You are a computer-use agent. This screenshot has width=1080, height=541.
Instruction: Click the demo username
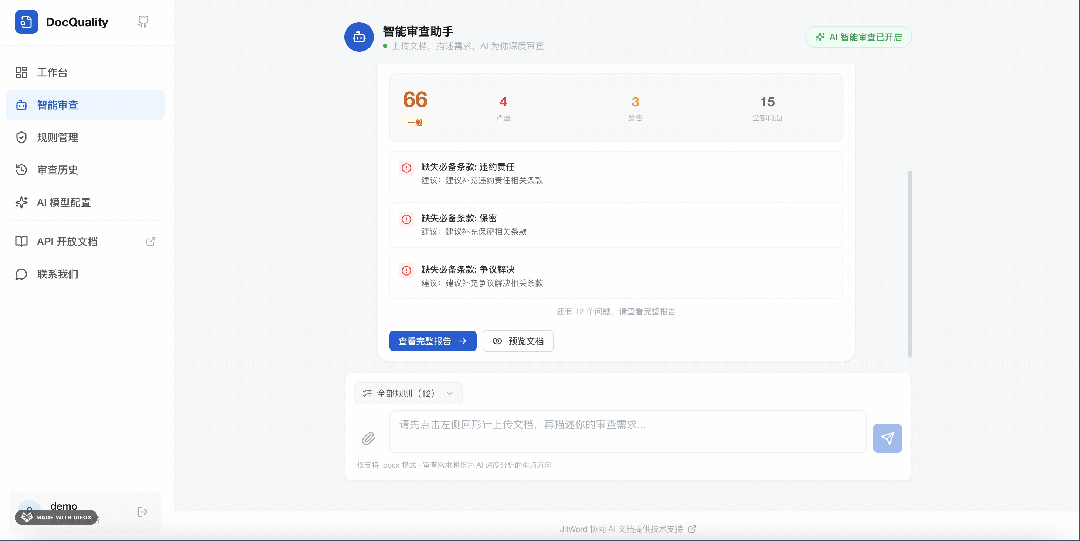tap(63, 507)
